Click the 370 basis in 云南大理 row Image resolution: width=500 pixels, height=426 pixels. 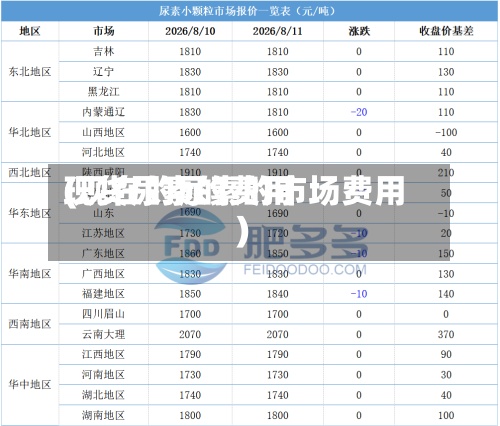(446, 334)
